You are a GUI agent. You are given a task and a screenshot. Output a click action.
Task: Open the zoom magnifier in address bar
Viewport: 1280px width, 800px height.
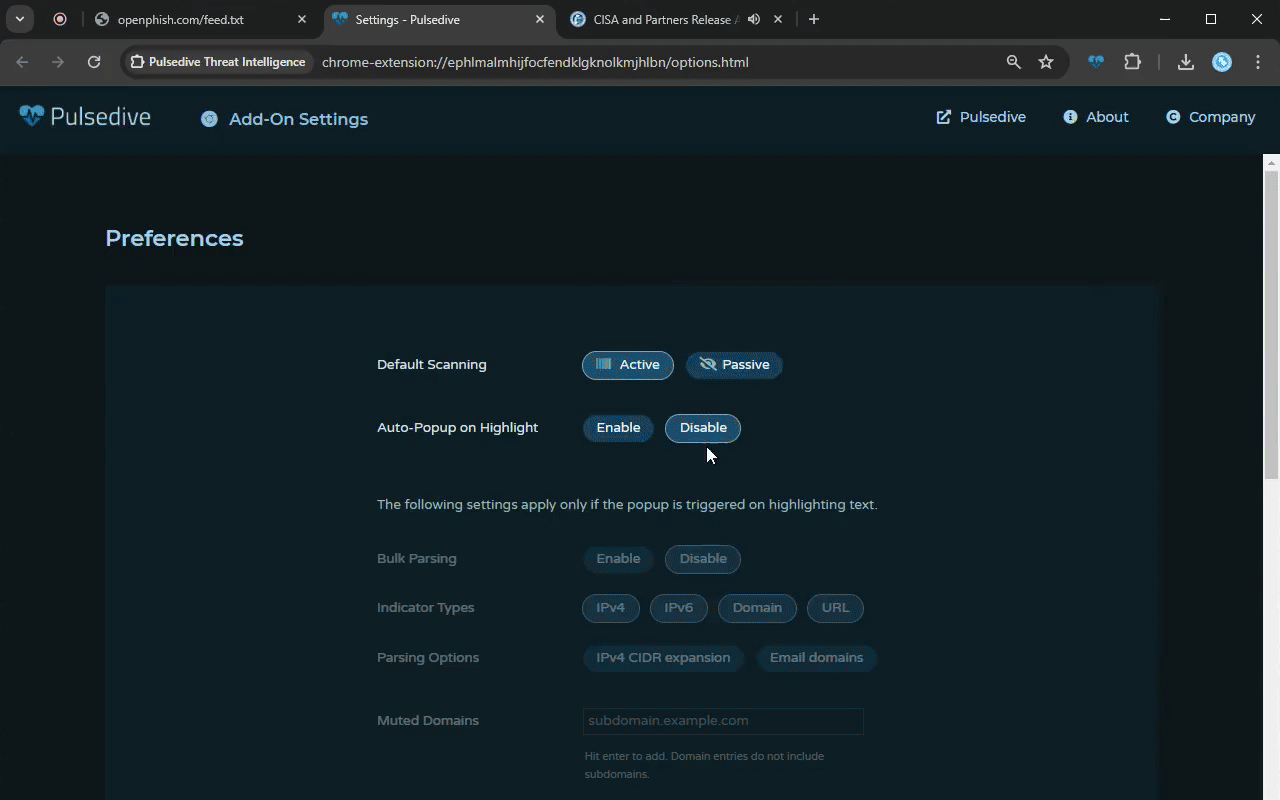1014,62
